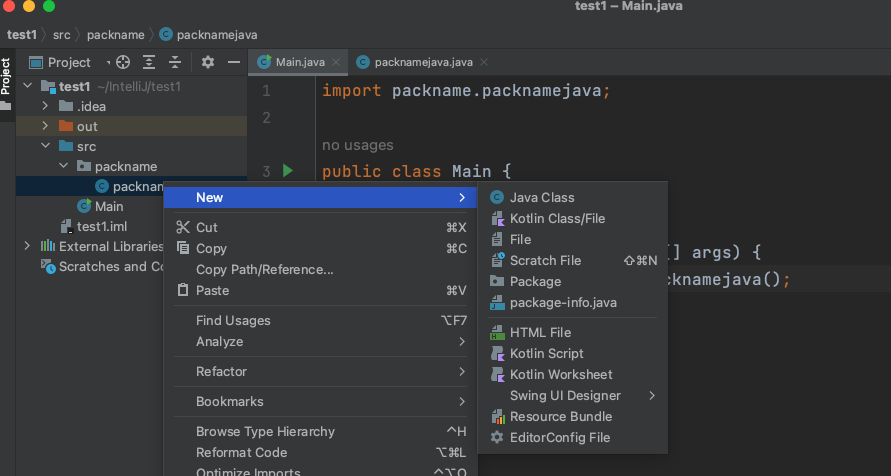
Task: Click the Kotlin Worksheet icon
Action: (x=497, y=374)
